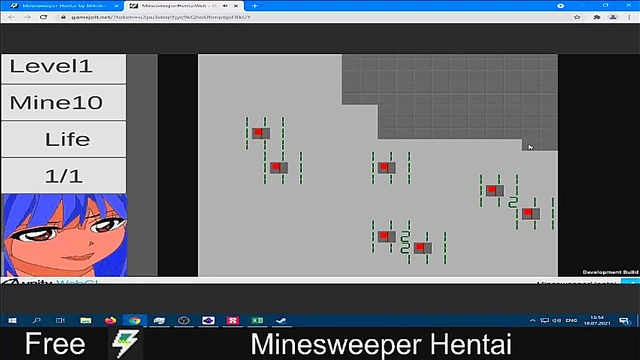Image resolution: width=640 pixels, height=360 pixels.
Task: Reload the gamejolt page
Action: click(x=43, y=17)
